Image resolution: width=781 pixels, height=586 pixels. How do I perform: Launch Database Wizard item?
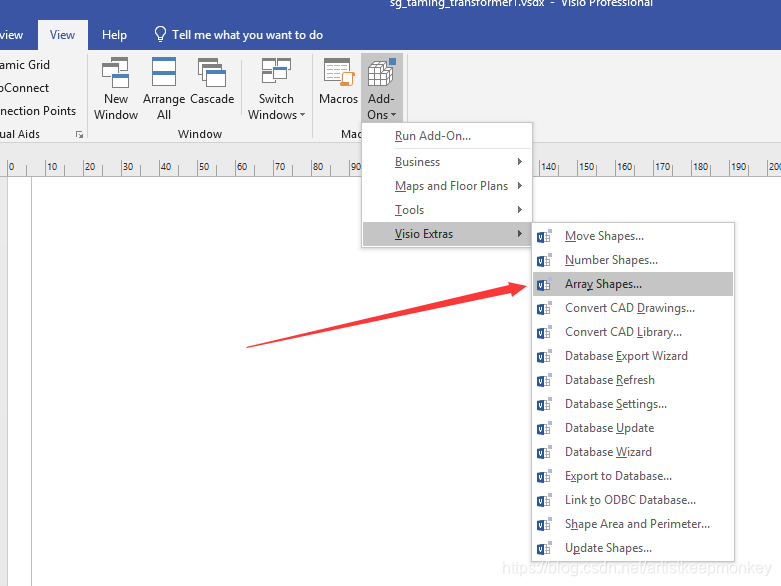coord(633,452)
